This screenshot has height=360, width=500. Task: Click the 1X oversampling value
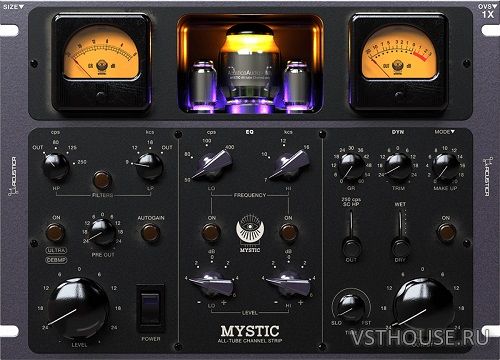tap(488, 14)
